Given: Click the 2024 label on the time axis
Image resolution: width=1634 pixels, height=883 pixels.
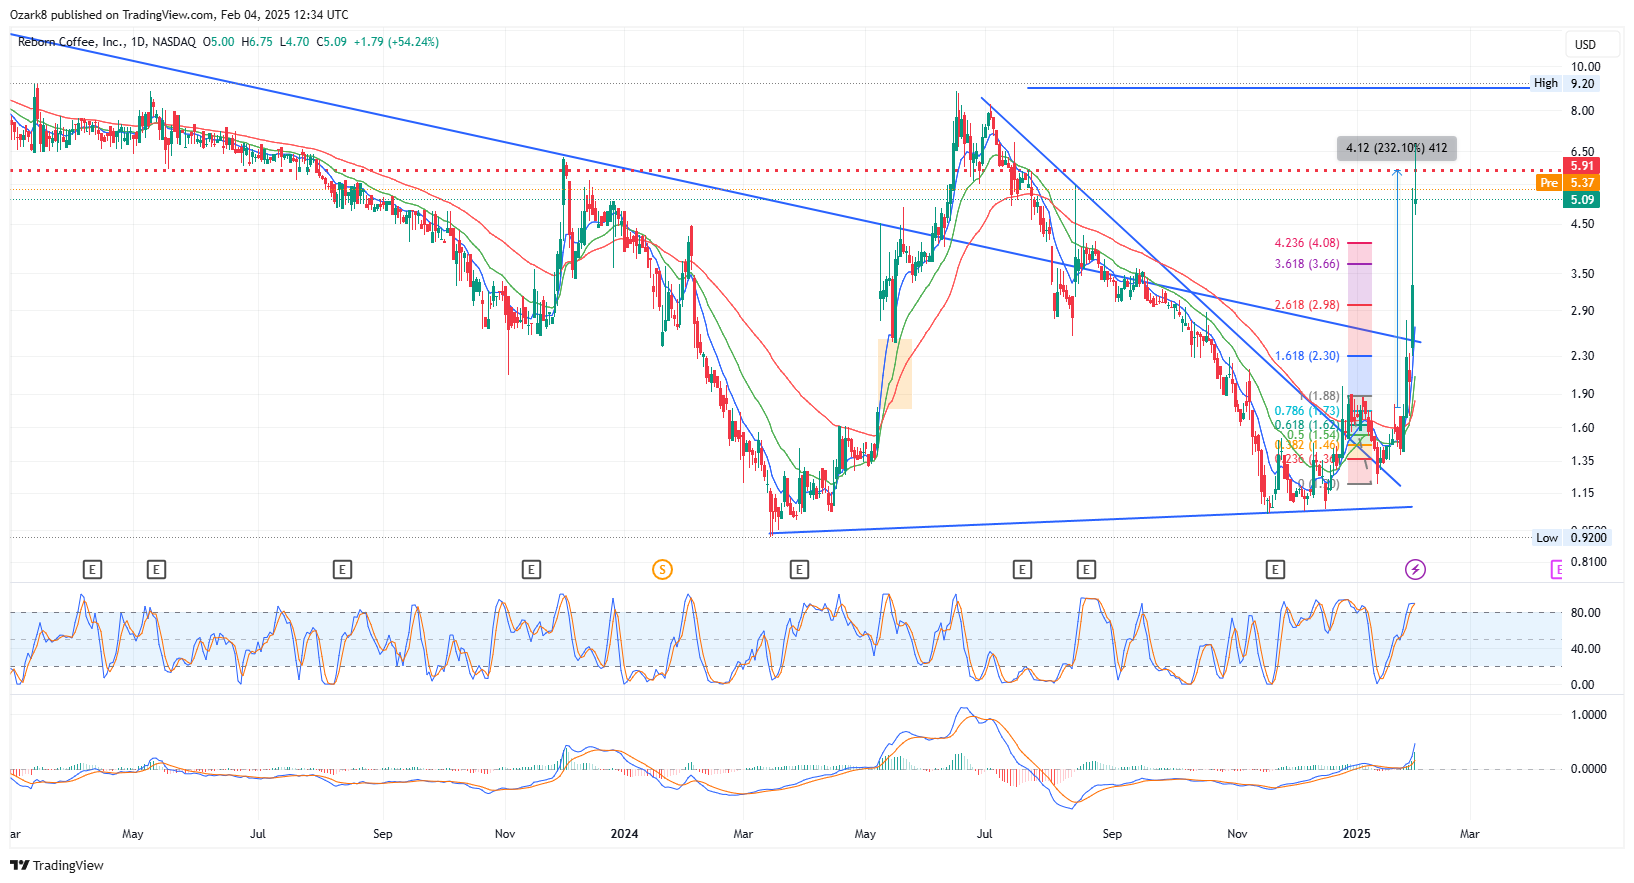Looking at the screenshot, I should click(x=624, y=834).
